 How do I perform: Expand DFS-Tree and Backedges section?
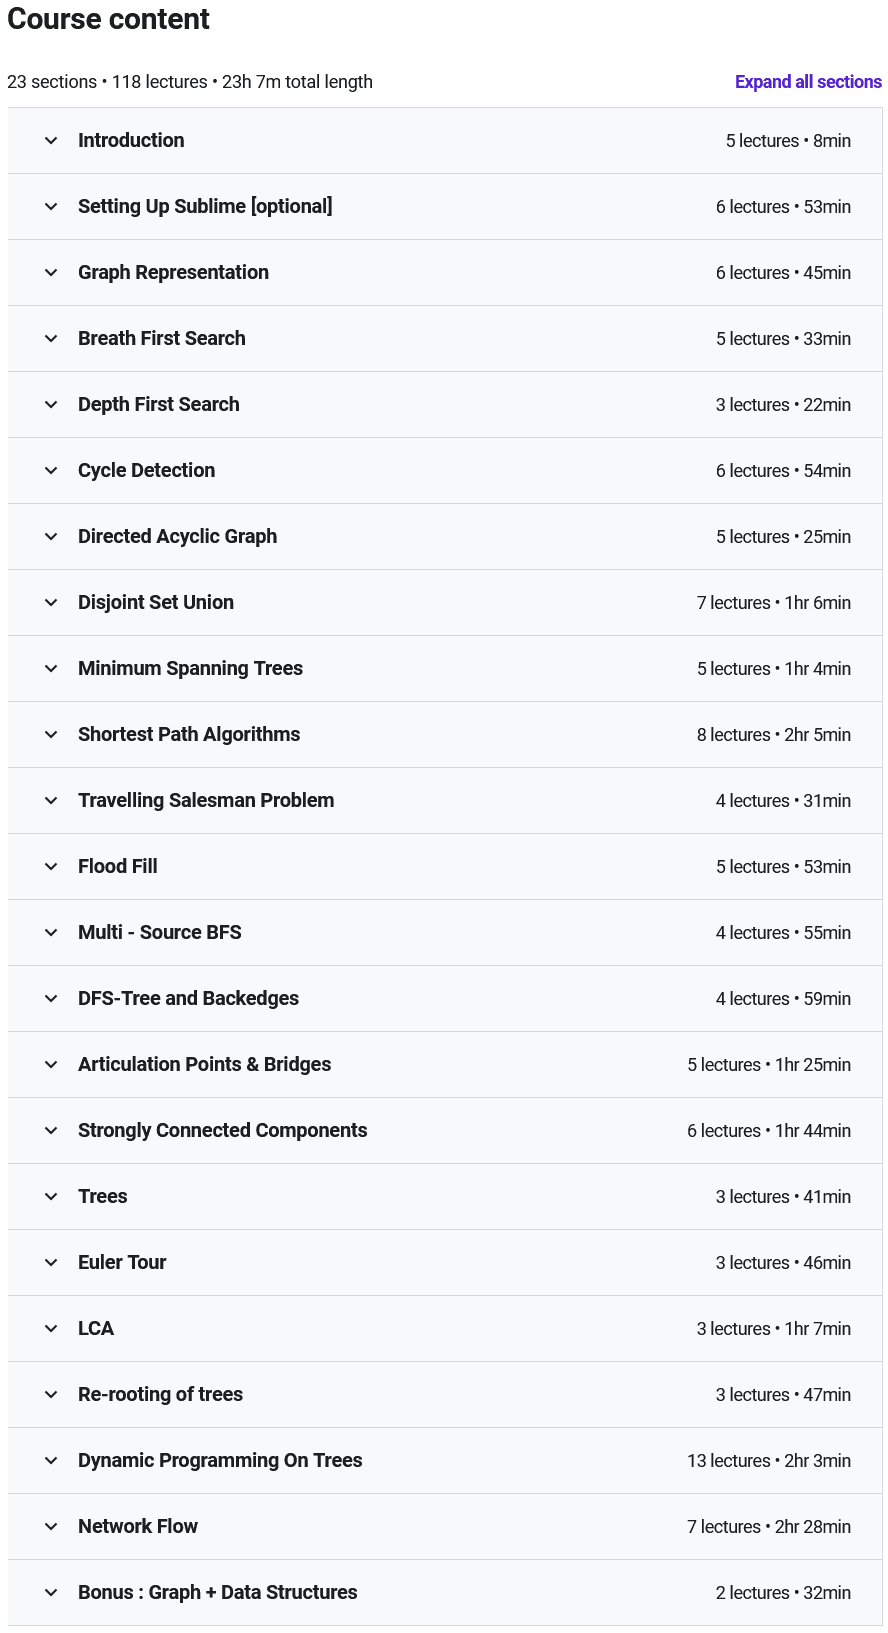[188, 999]
